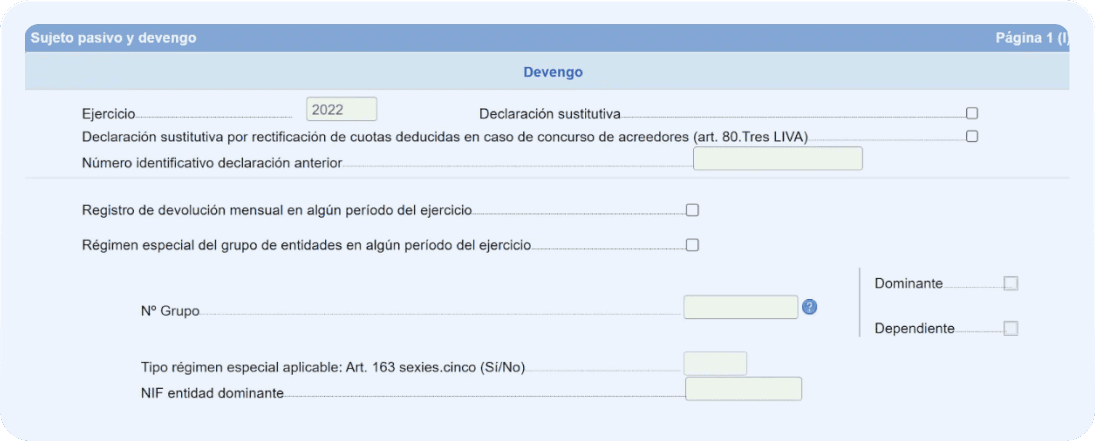Tick the Declaración sustitutiva checkbox

point(971,113)
